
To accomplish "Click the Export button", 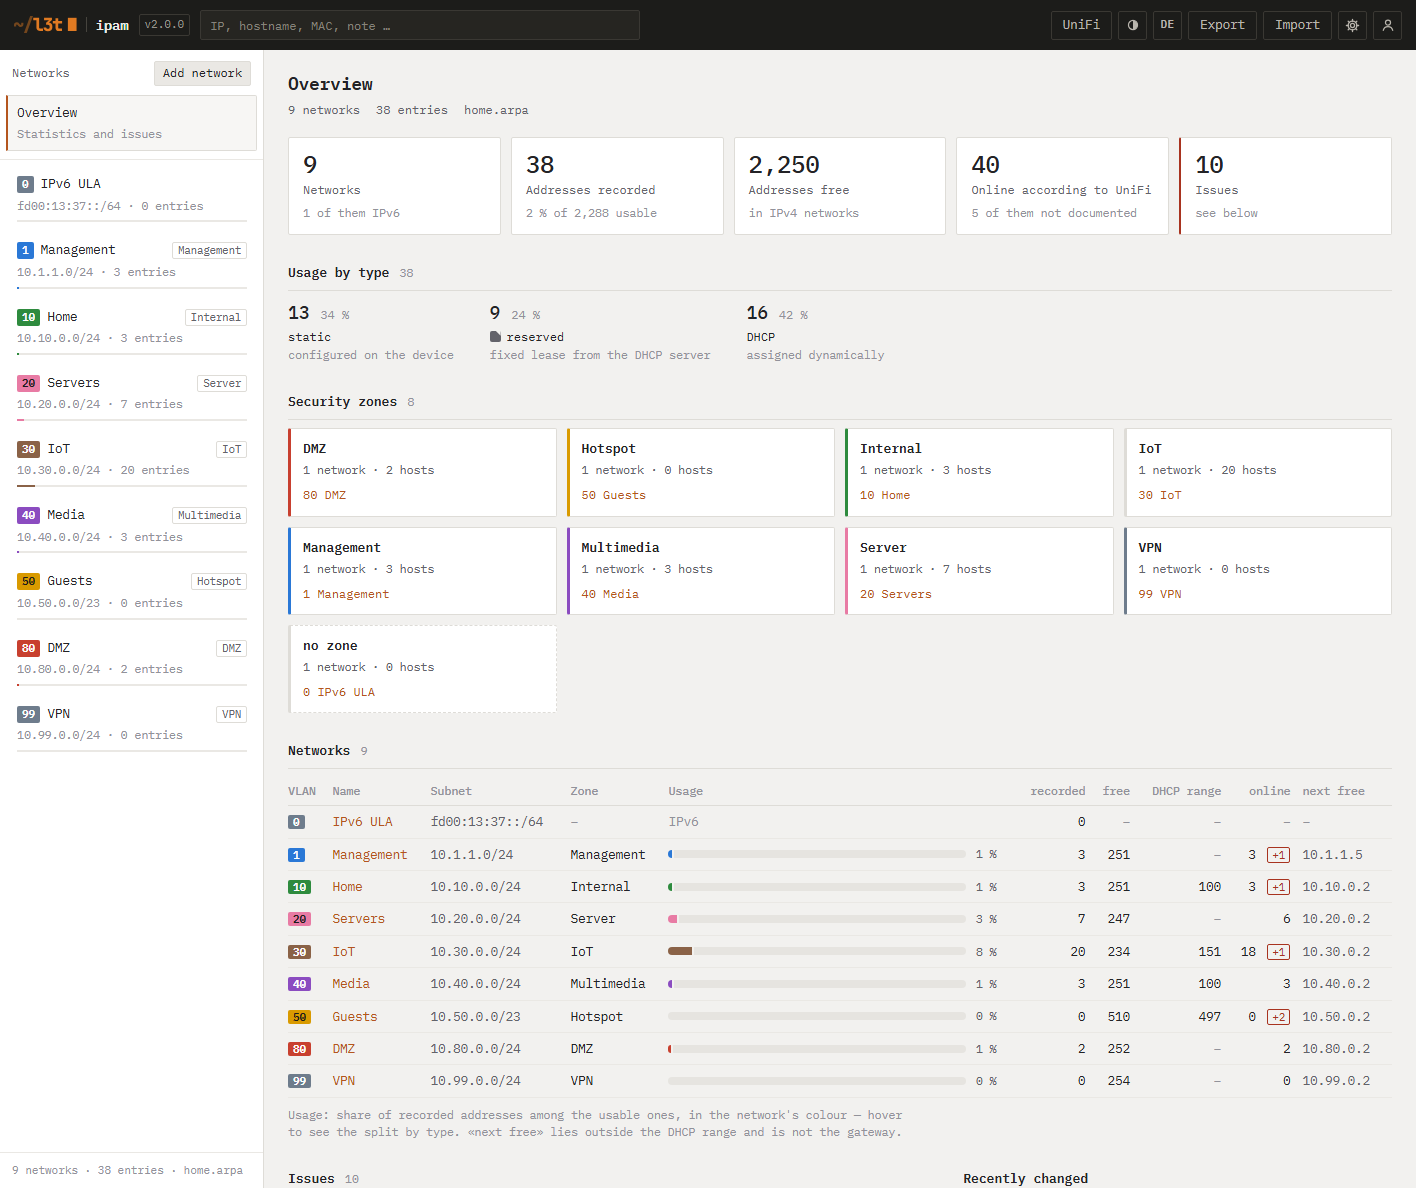I will pyautogui.click(x=1222, y=25).
